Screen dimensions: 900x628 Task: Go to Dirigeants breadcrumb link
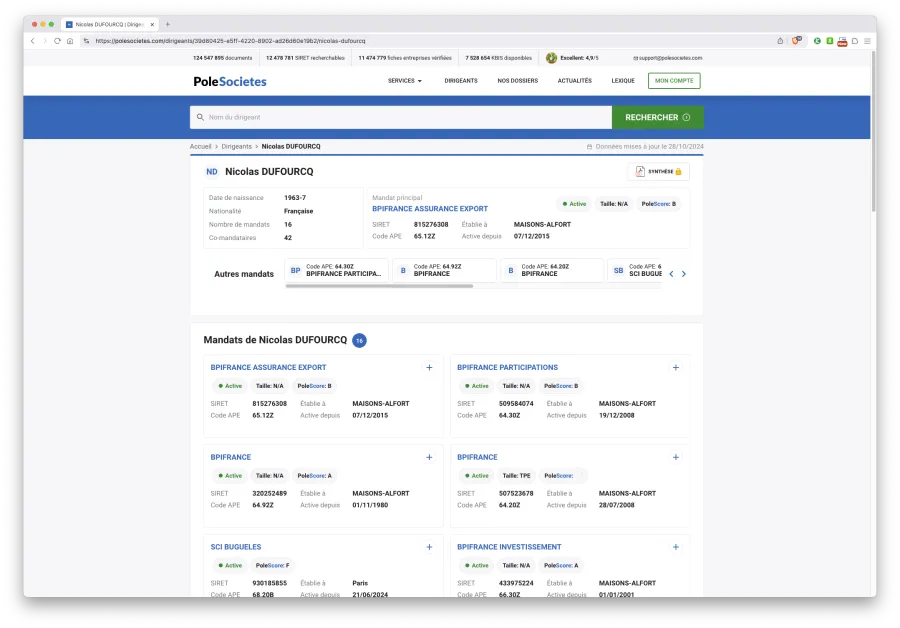click(x=236, y=146)
